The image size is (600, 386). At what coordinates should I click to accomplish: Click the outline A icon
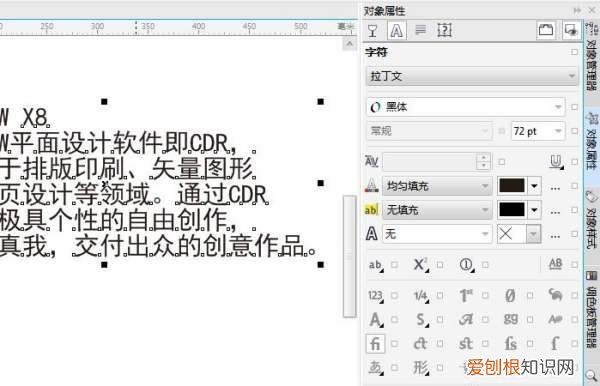pyautogui.click(x=372, y=233)
